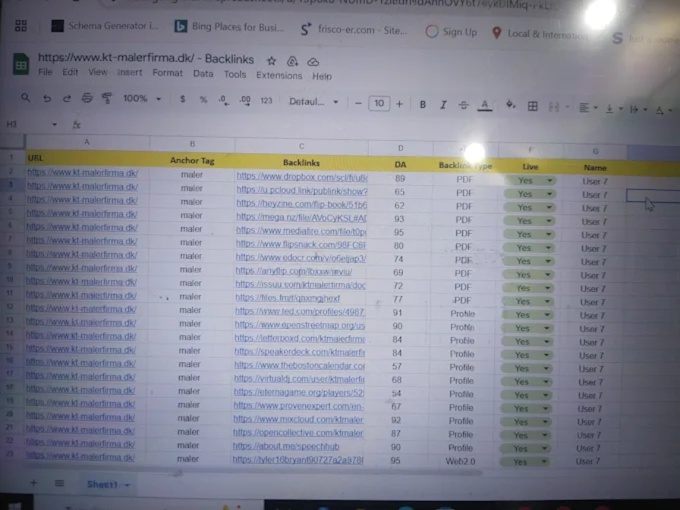680x510 pixels.
Task: Open the borders tool
Action: pos(533,106)
